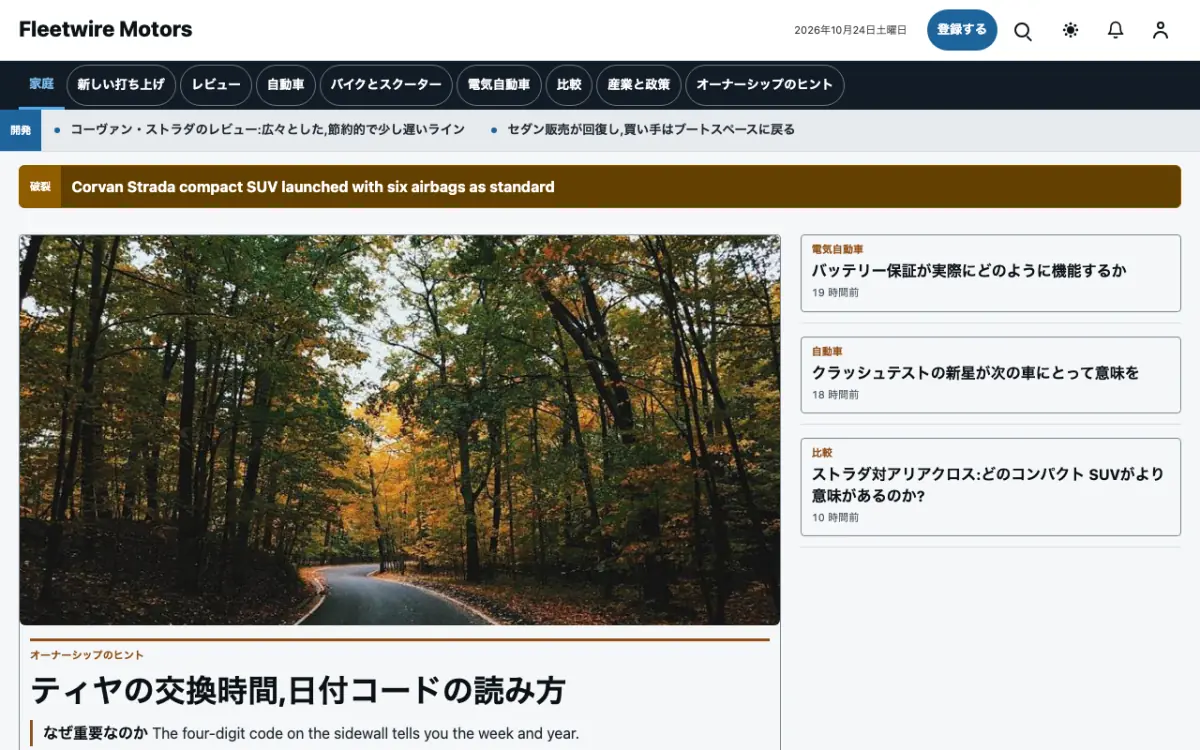Click the 破裂 breaking label
Screen dimensions: 1200x750
point(40,187)
